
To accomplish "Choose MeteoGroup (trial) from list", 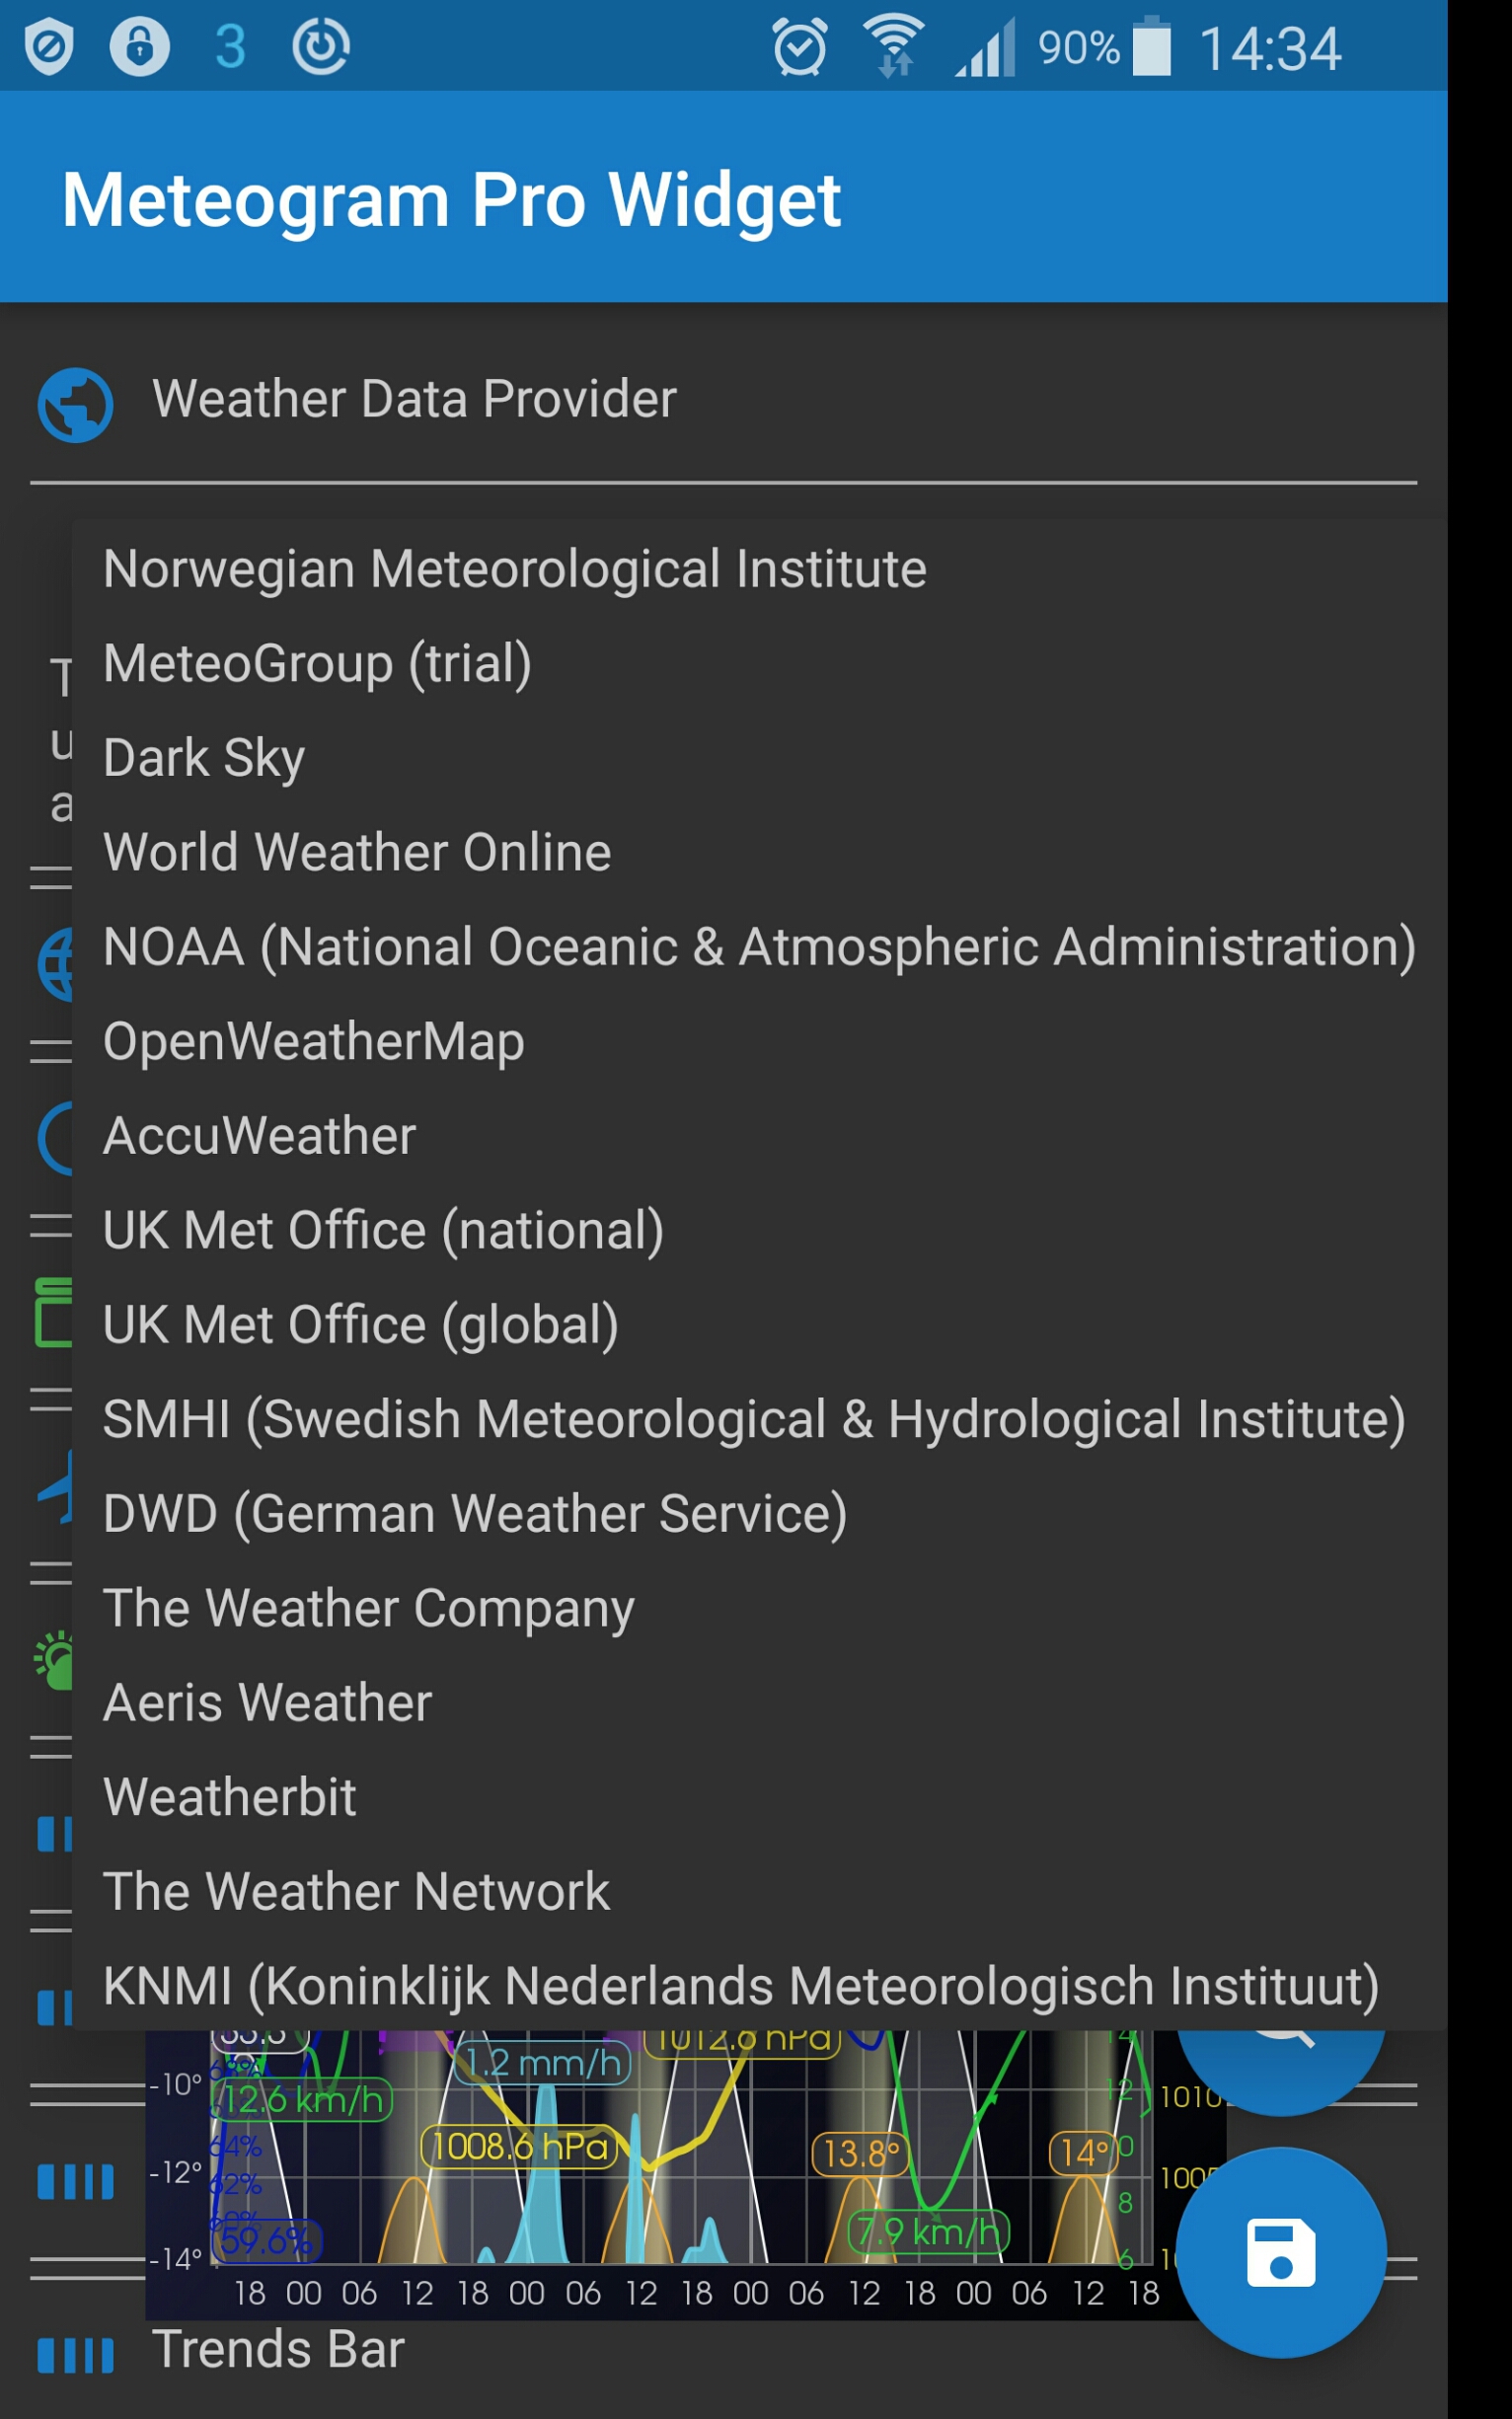I will 317,663.
